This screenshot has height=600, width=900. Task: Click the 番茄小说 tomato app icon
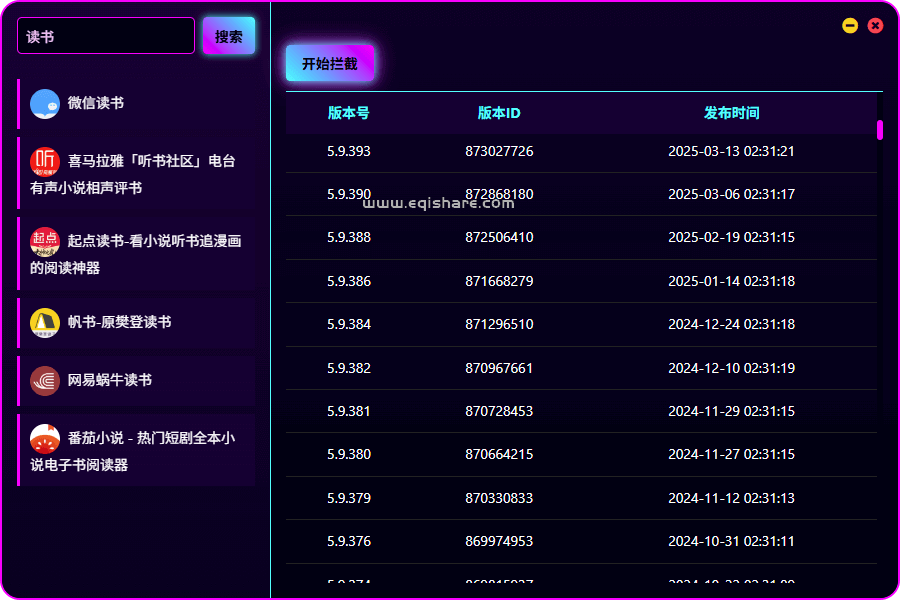(x=45, y=438)
